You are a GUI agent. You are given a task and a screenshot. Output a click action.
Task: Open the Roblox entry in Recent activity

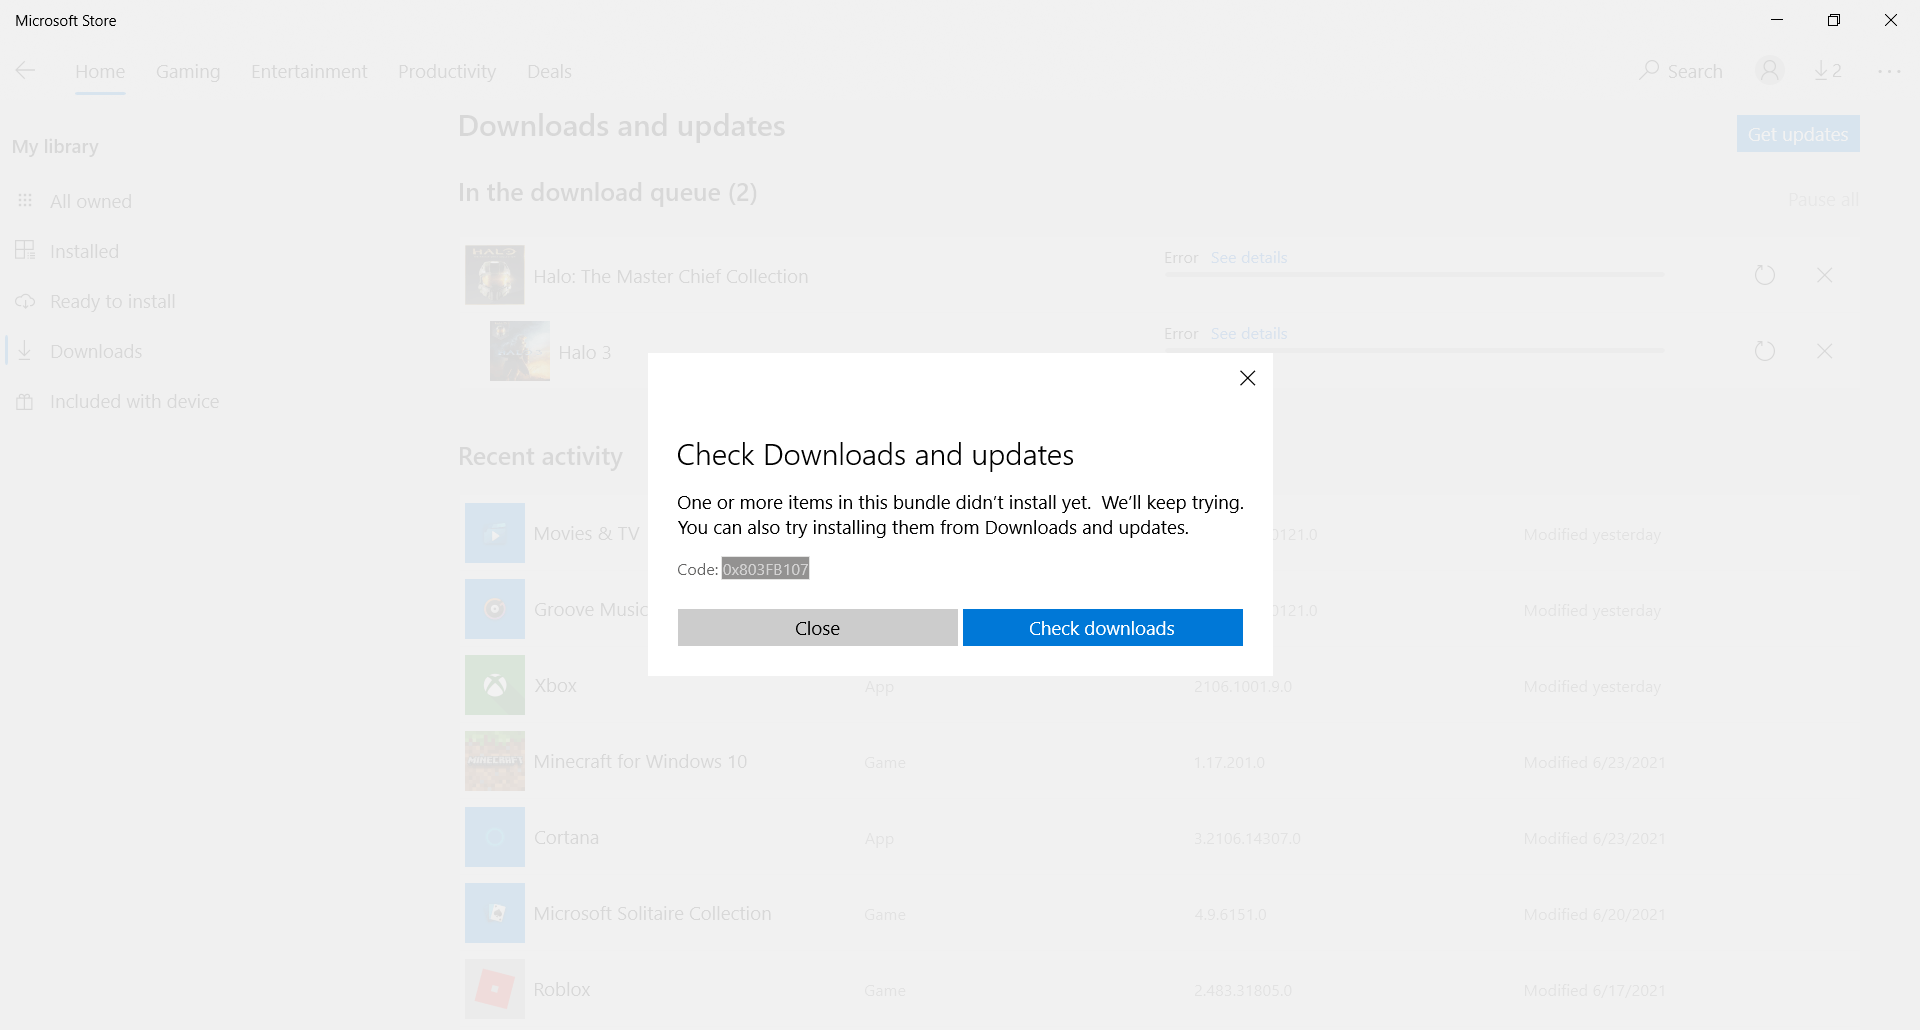1160,989
